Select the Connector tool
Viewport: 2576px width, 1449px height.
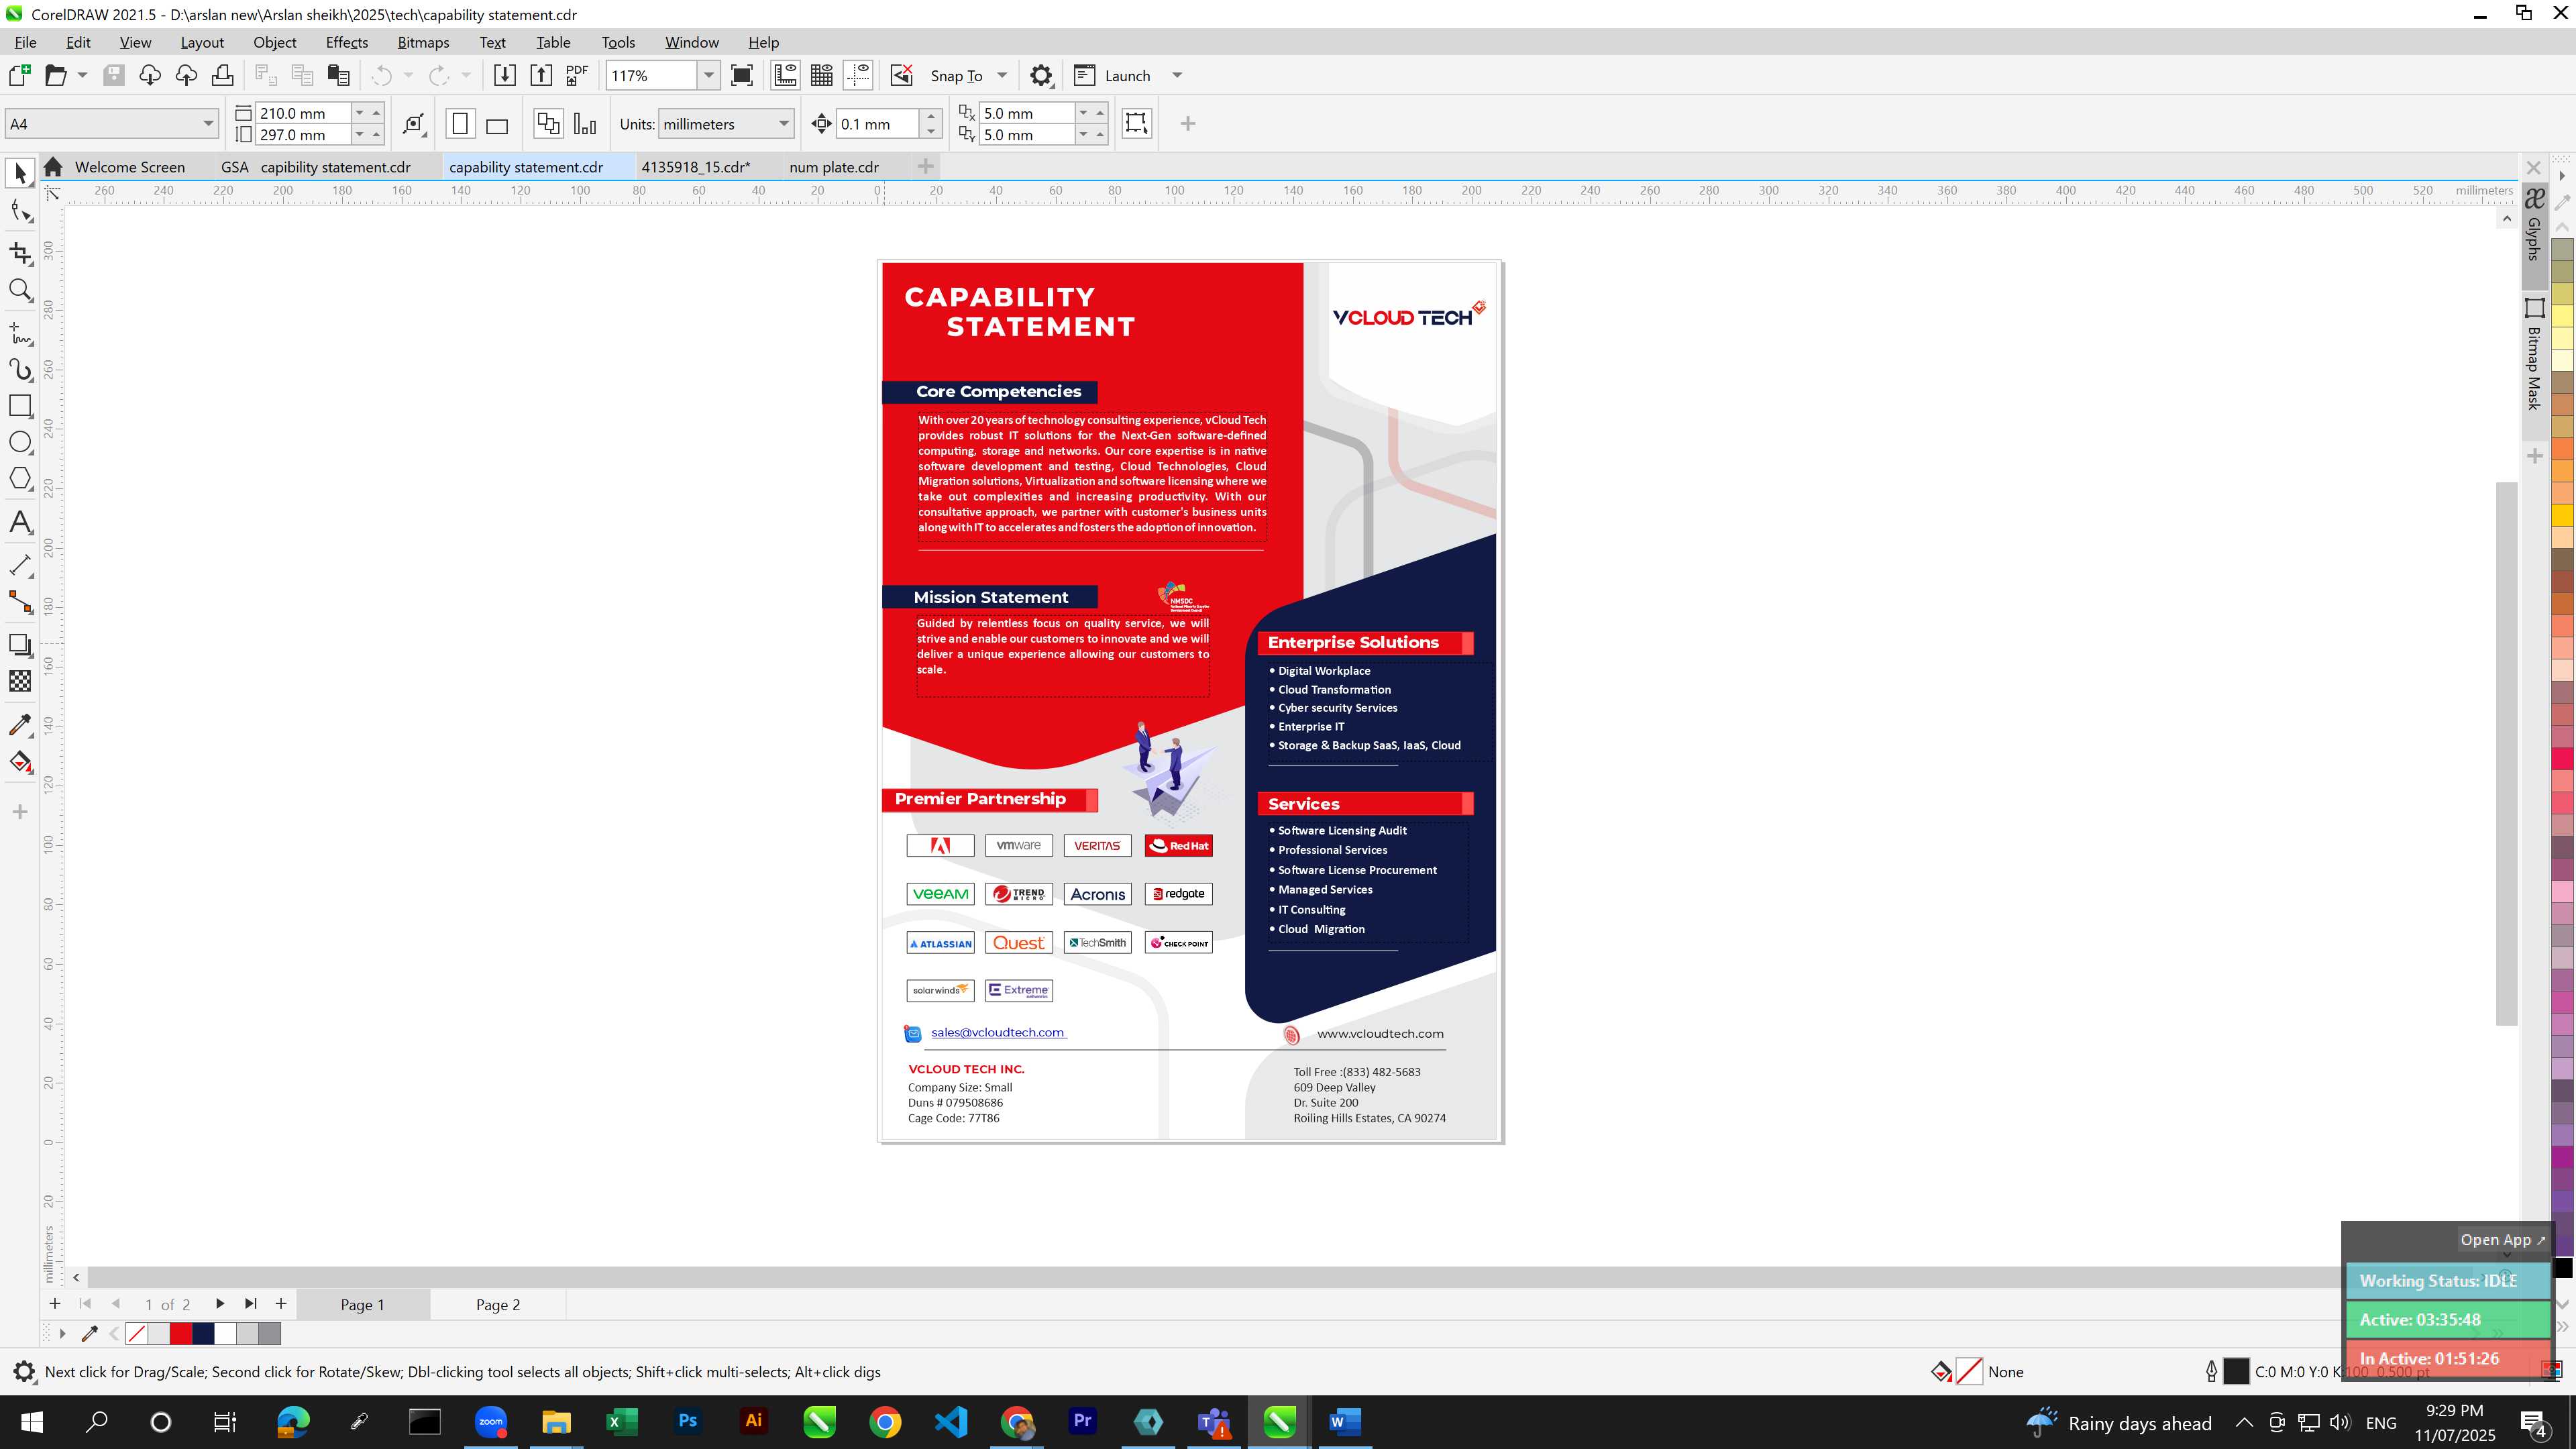coord(20,601)
